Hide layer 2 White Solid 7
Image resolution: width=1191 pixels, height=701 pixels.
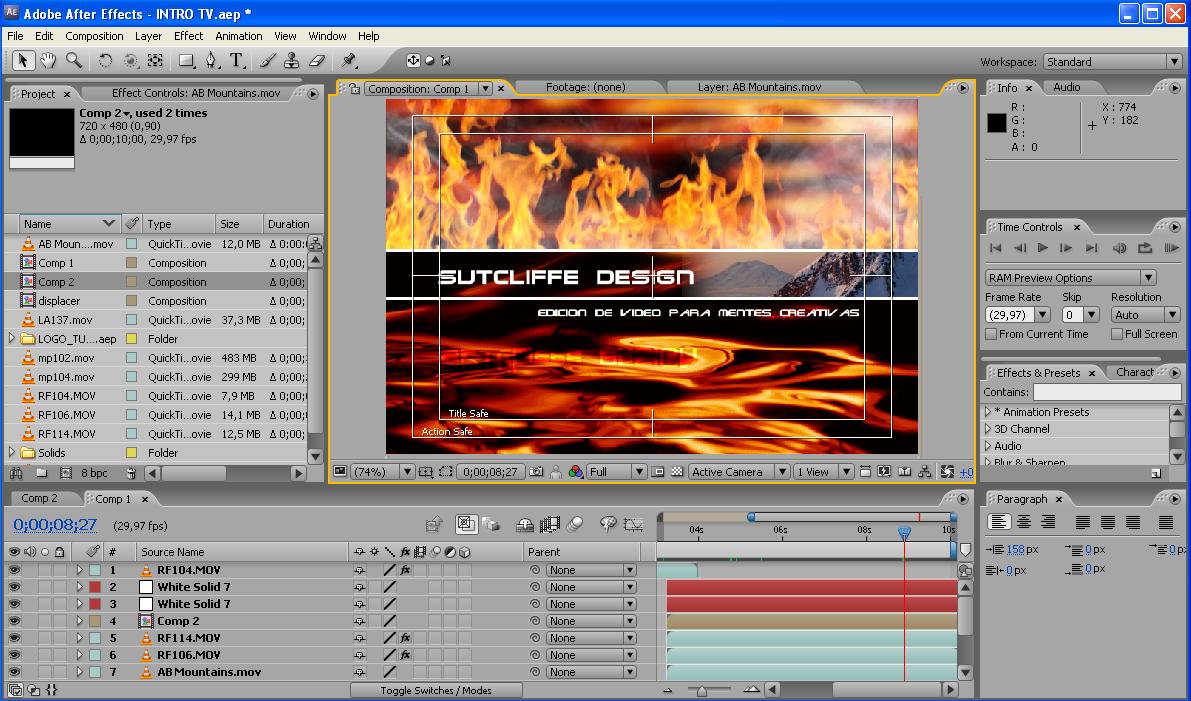tap(14, 586)
